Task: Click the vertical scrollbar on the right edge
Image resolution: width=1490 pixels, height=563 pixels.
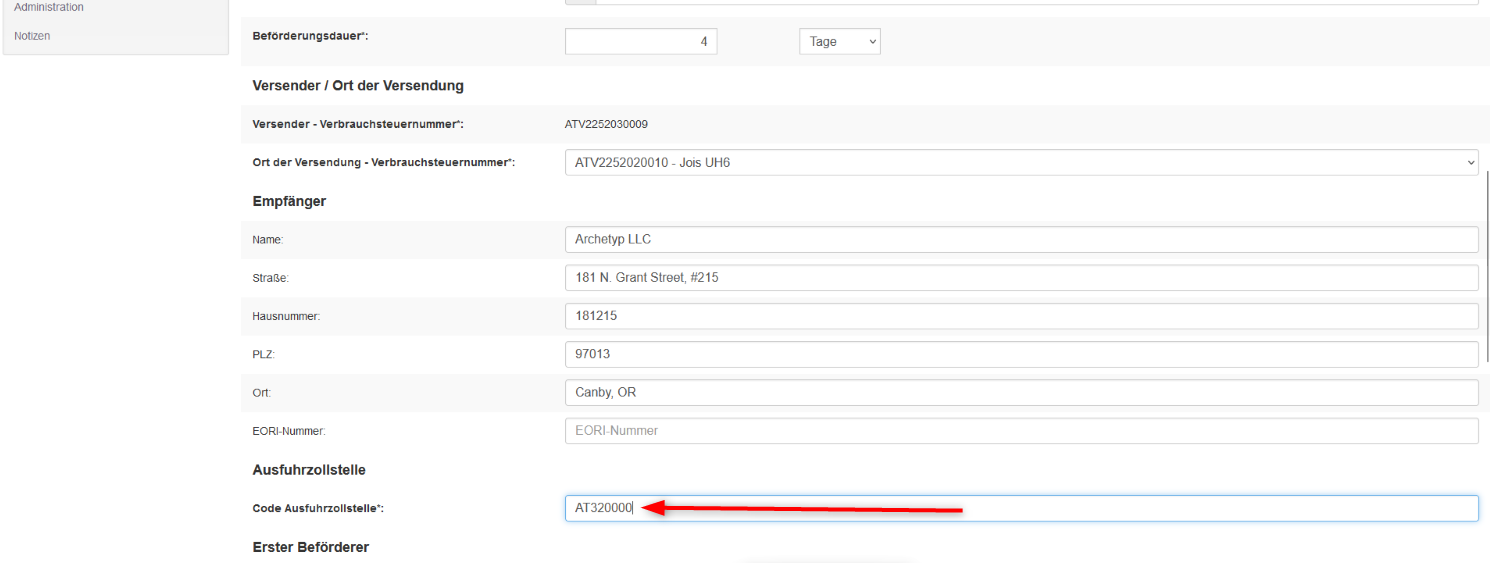Action: [1487, 265]
